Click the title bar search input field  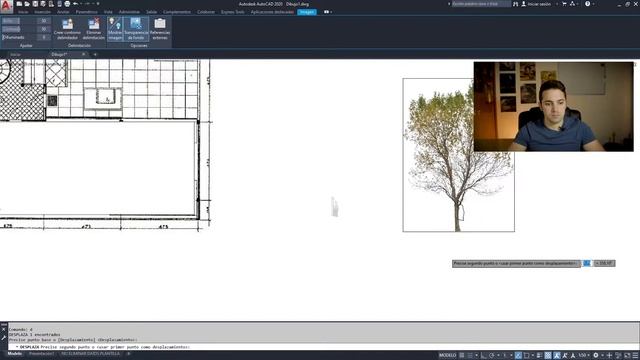481,4
